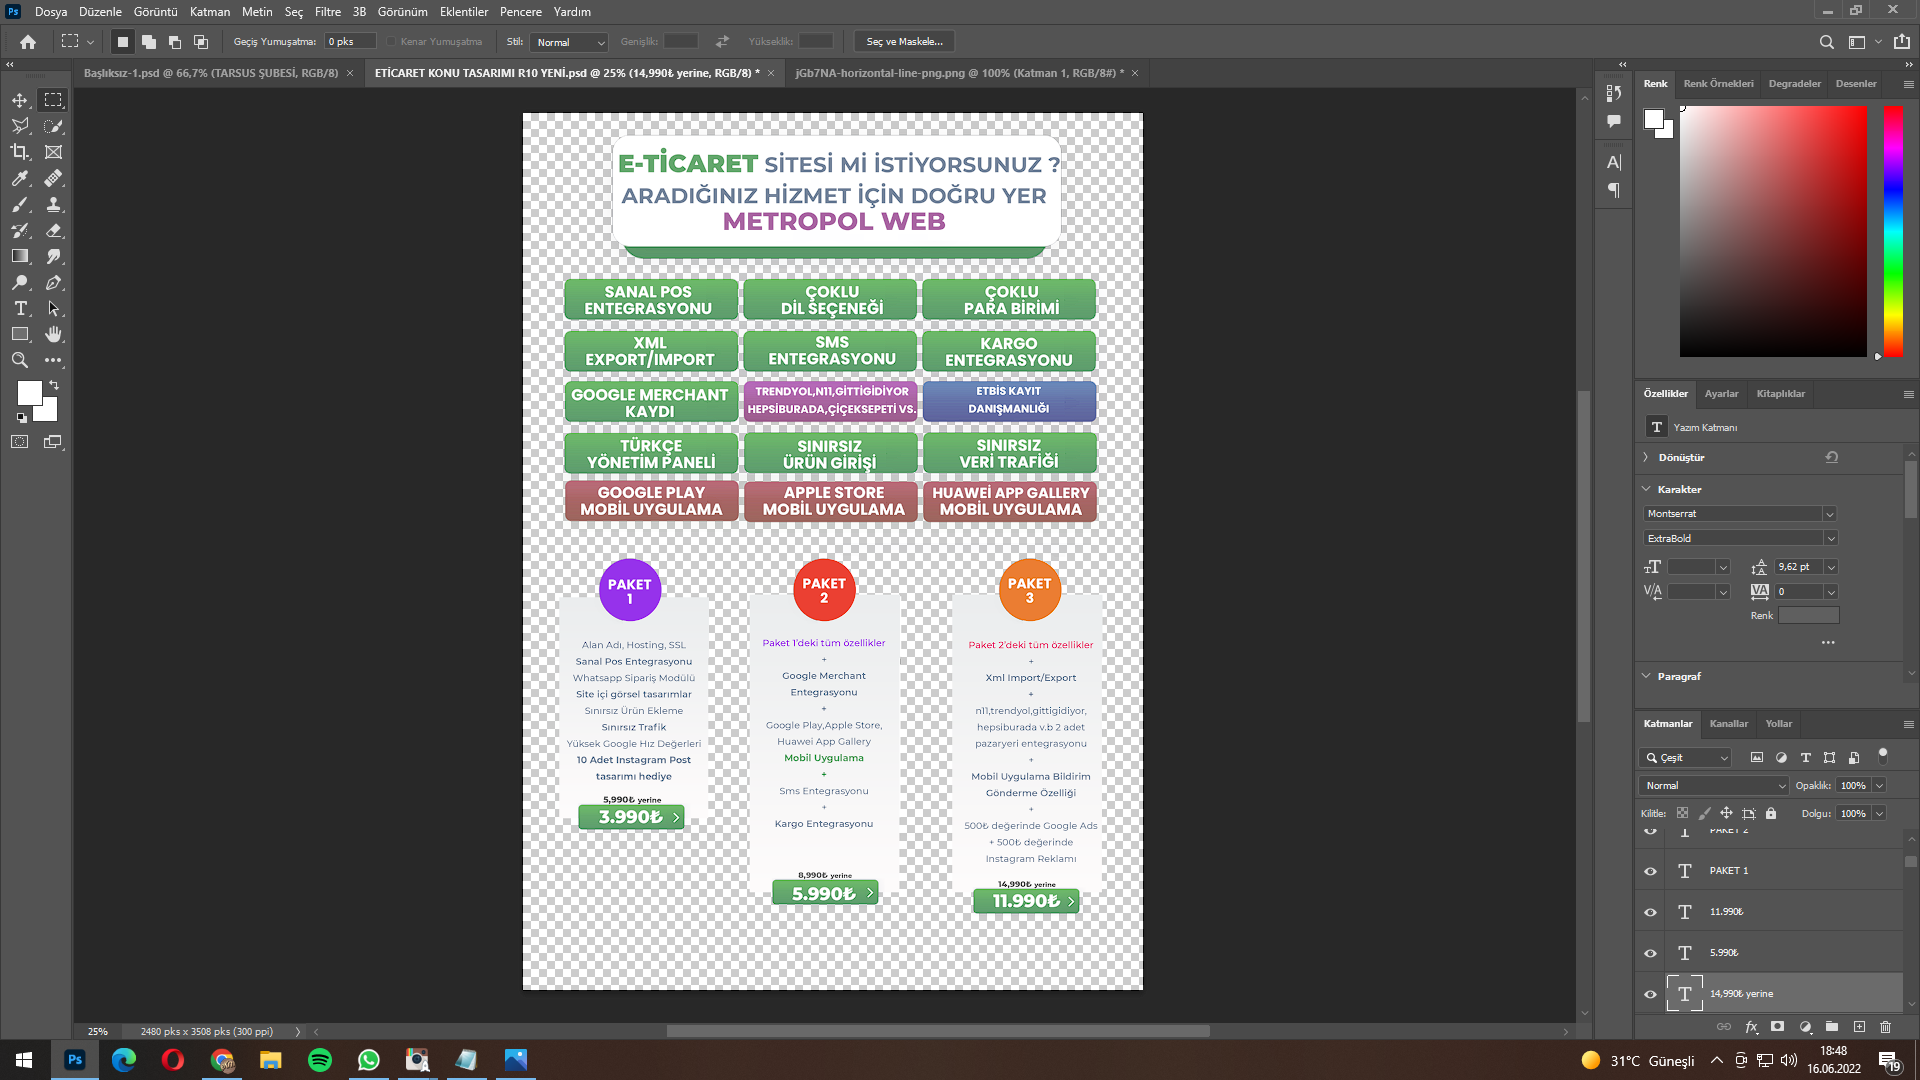Open WhatsApp from the taskbar
Viewport: 1920px width, 1080px height.
tap(369, 1060)
